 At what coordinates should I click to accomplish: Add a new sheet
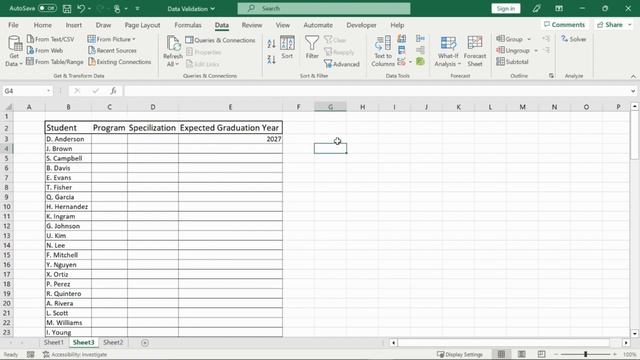[145, 343]
